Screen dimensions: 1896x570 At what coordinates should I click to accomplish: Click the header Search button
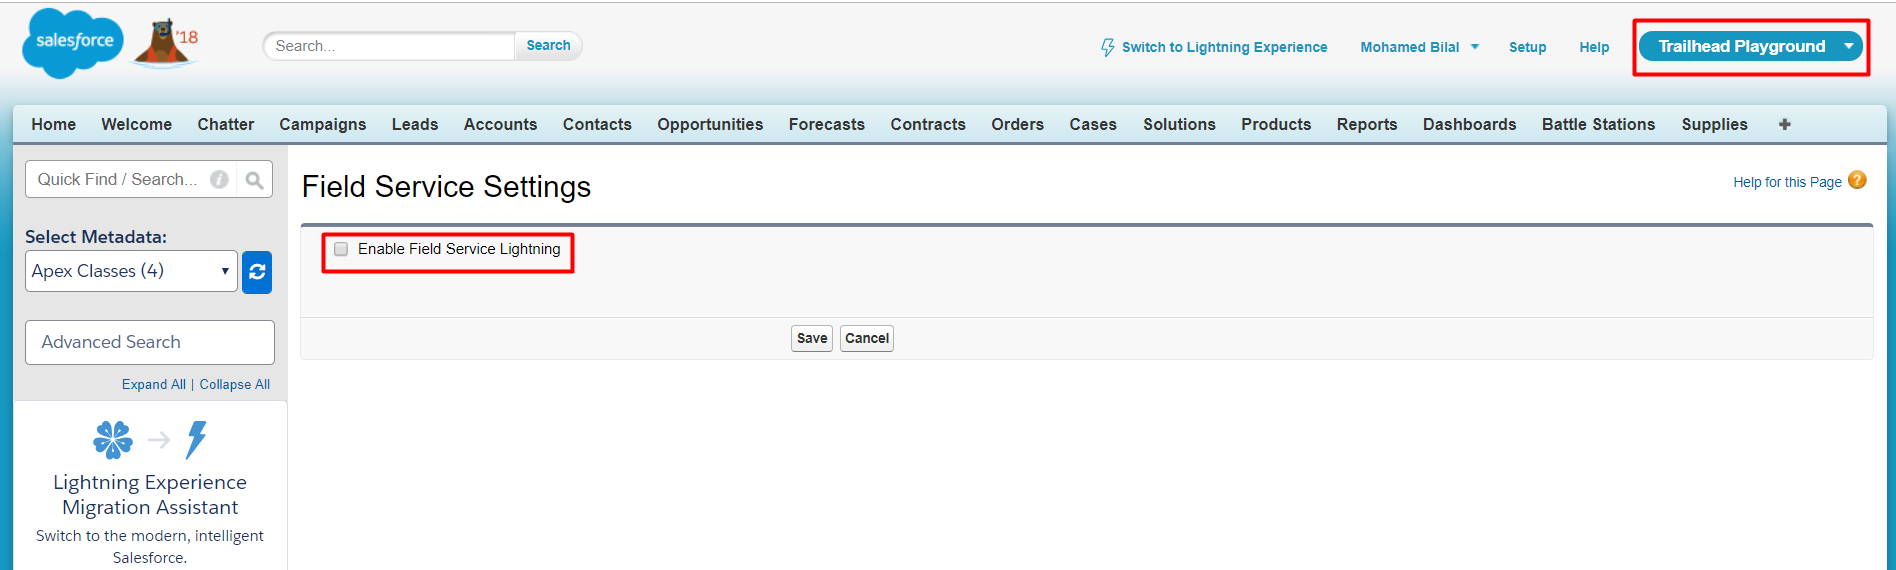(x=548, y=45)
